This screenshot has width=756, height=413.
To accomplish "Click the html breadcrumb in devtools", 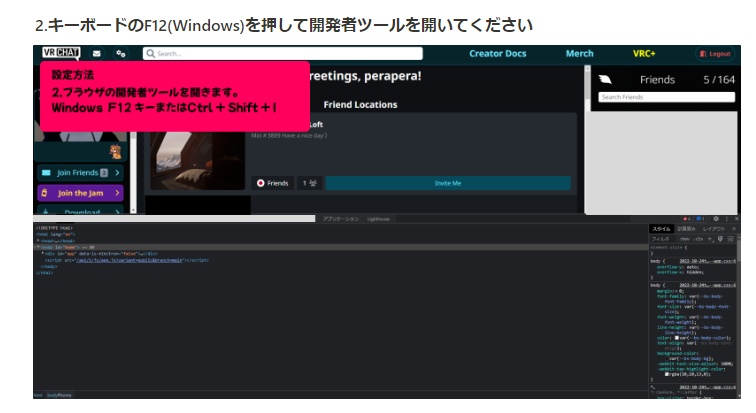I will (38, 395).
